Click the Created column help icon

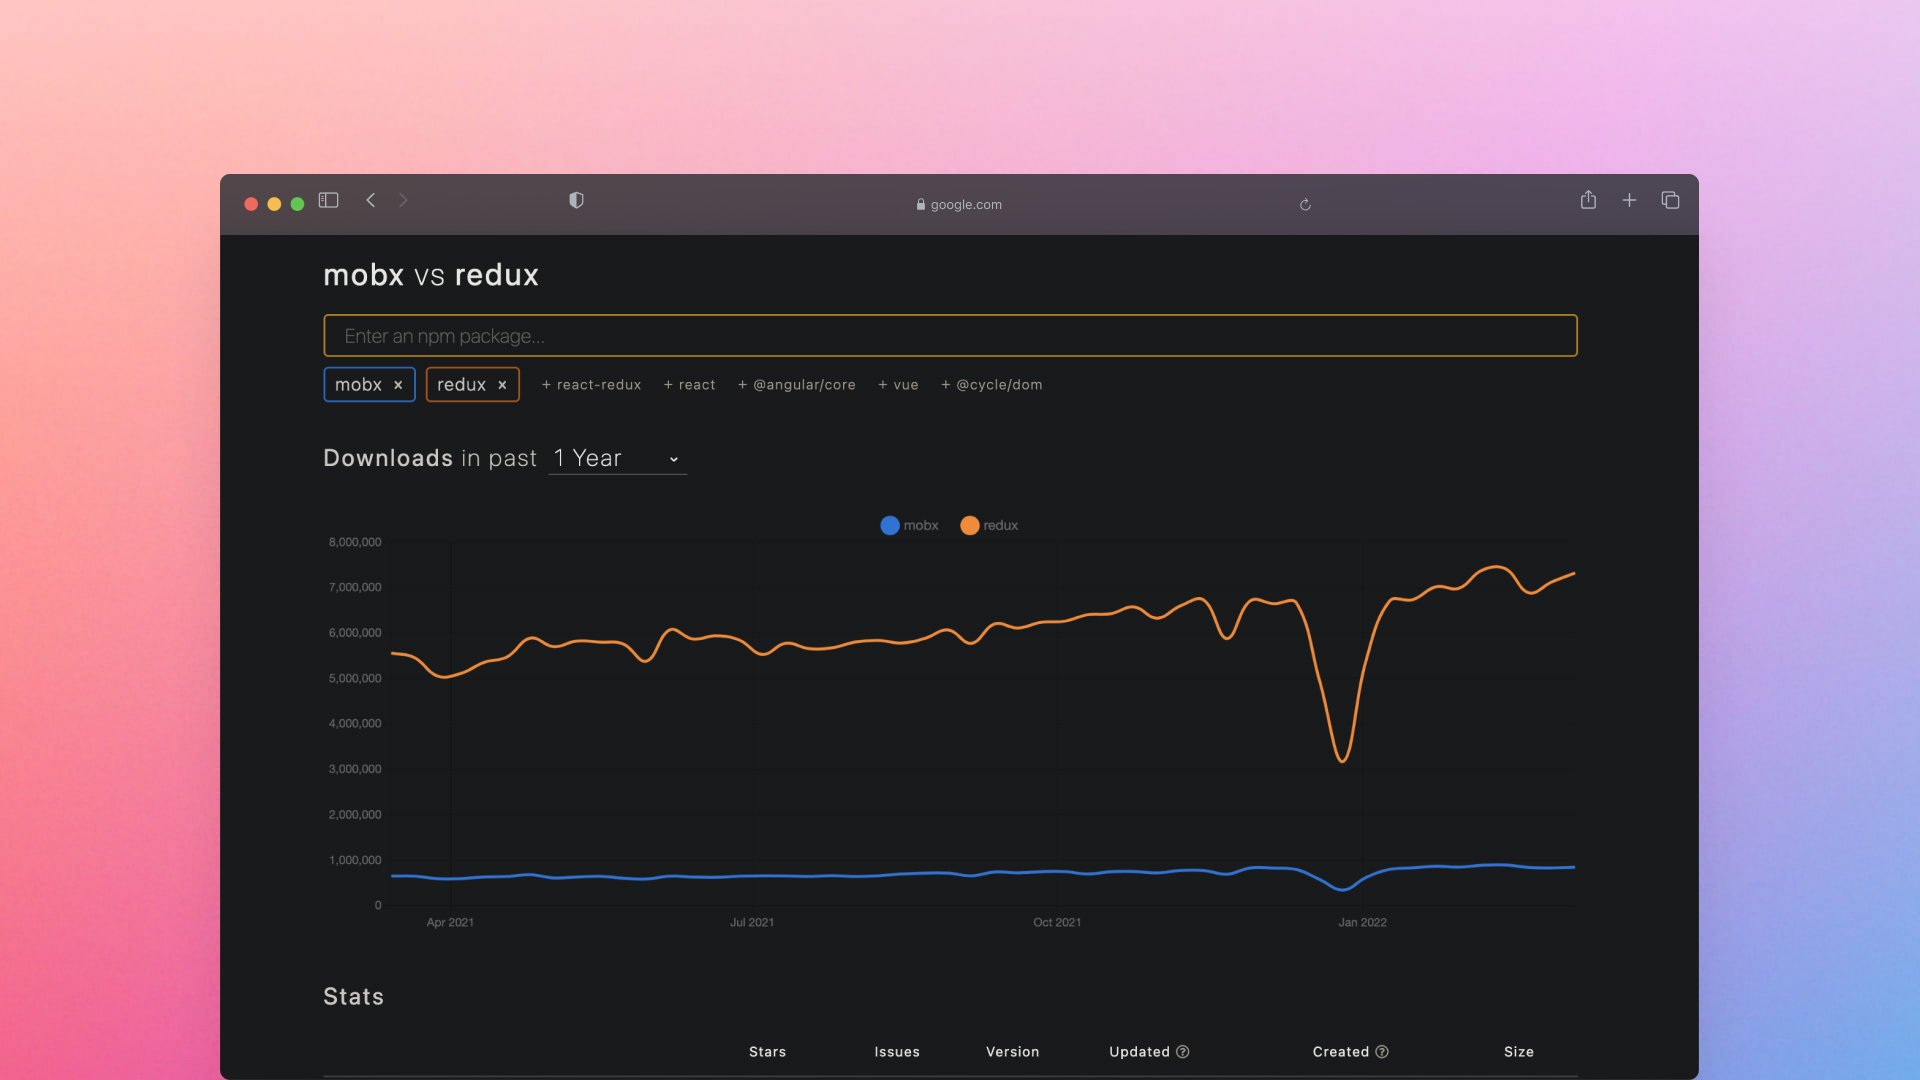pyautogui.click(x=1382, y=1051)
